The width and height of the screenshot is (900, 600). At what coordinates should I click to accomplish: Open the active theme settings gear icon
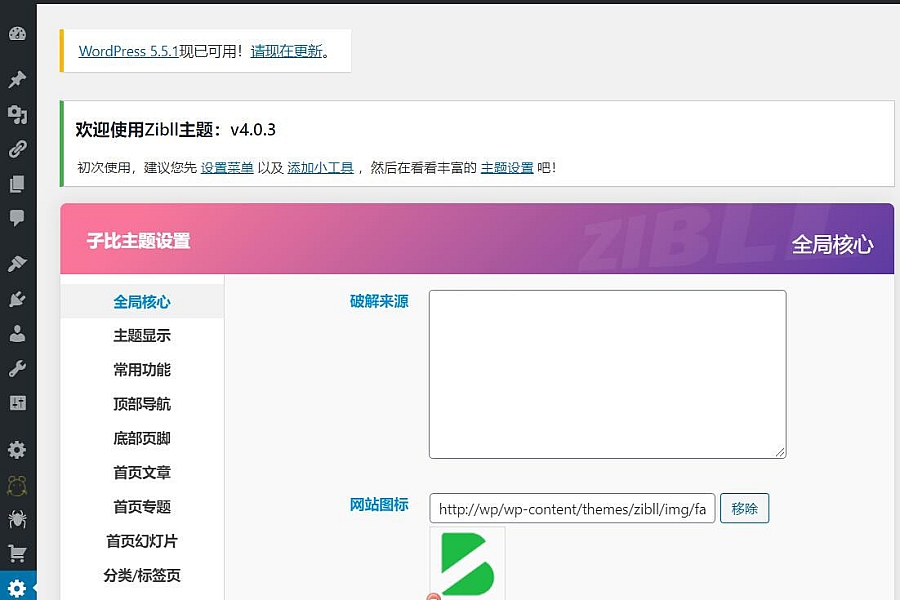17,588
